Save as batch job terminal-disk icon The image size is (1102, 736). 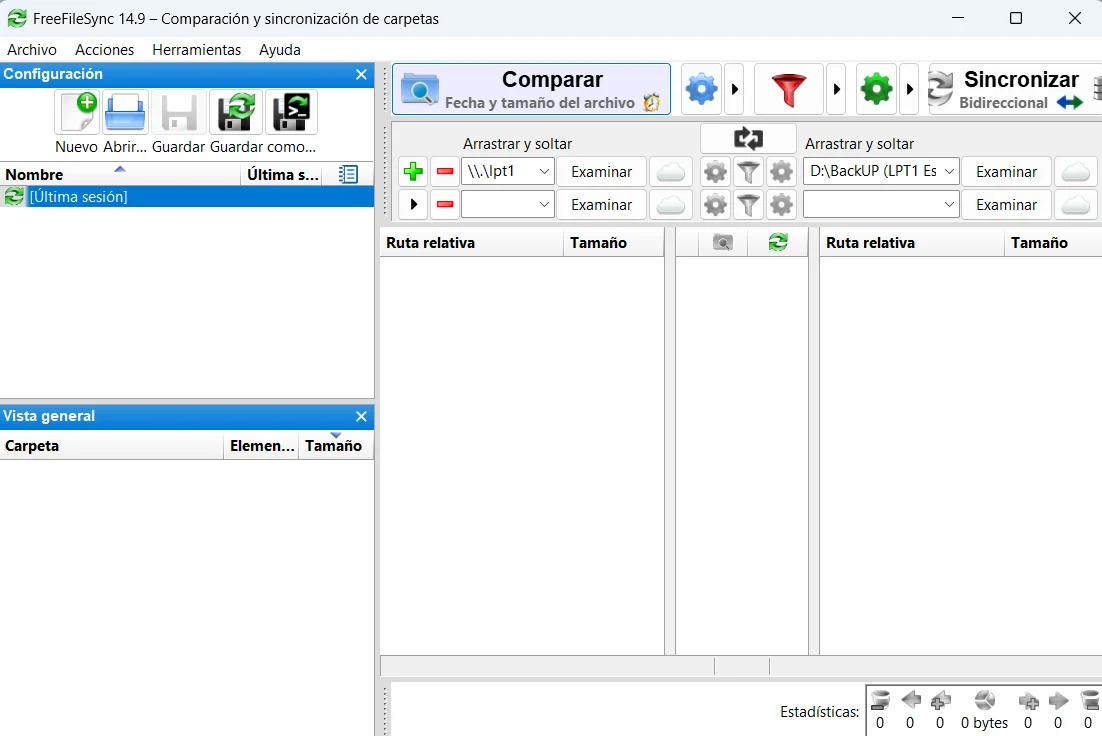tap(291, 112)
